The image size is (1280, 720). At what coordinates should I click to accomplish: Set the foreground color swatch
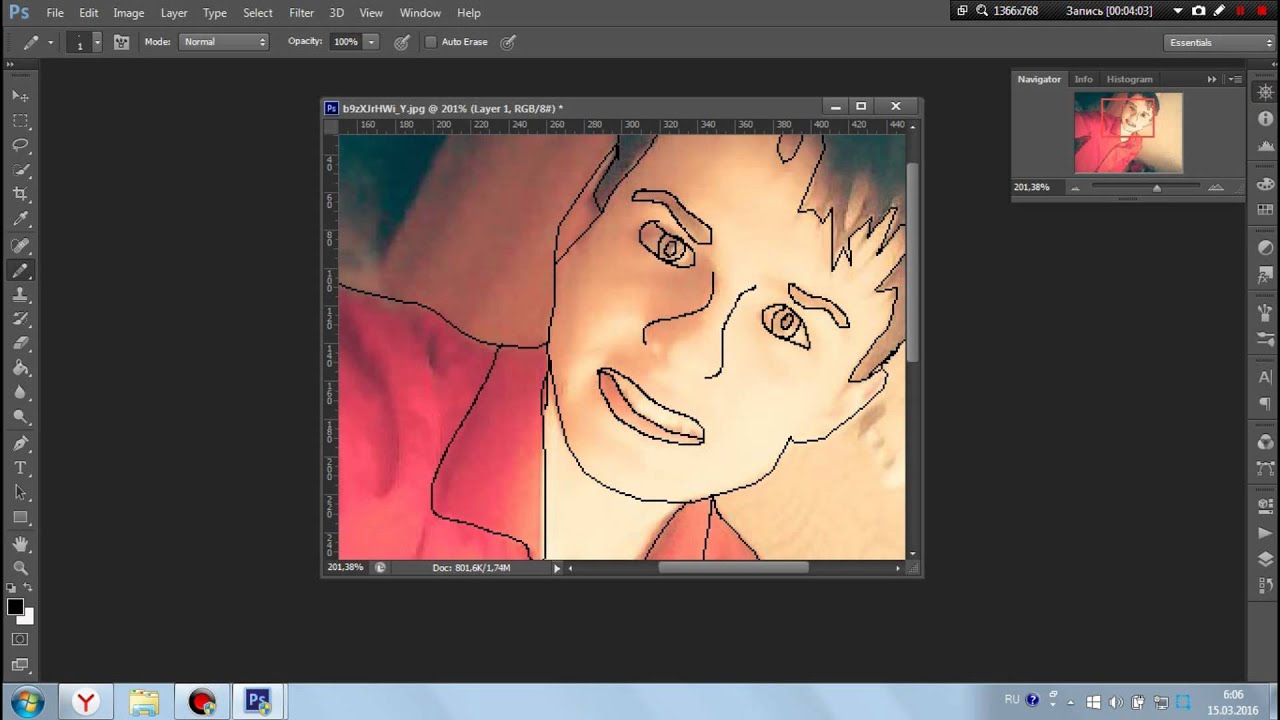pyautogui.click(x=15, y=607)
